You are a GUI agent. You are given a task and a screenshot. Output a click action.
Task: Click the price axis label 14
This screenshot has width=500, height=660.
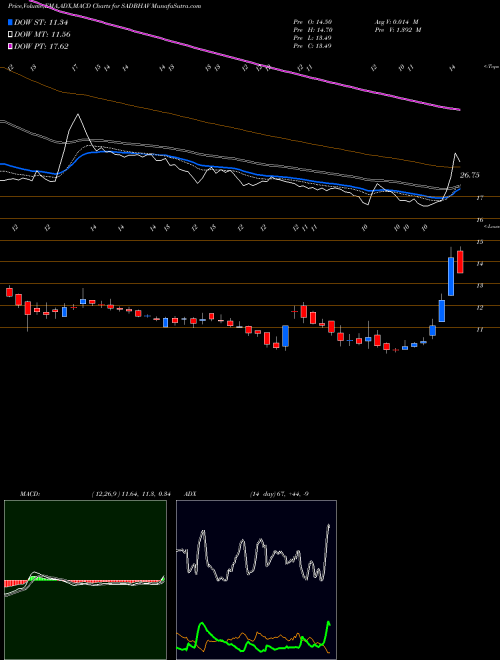coord(479,264)
